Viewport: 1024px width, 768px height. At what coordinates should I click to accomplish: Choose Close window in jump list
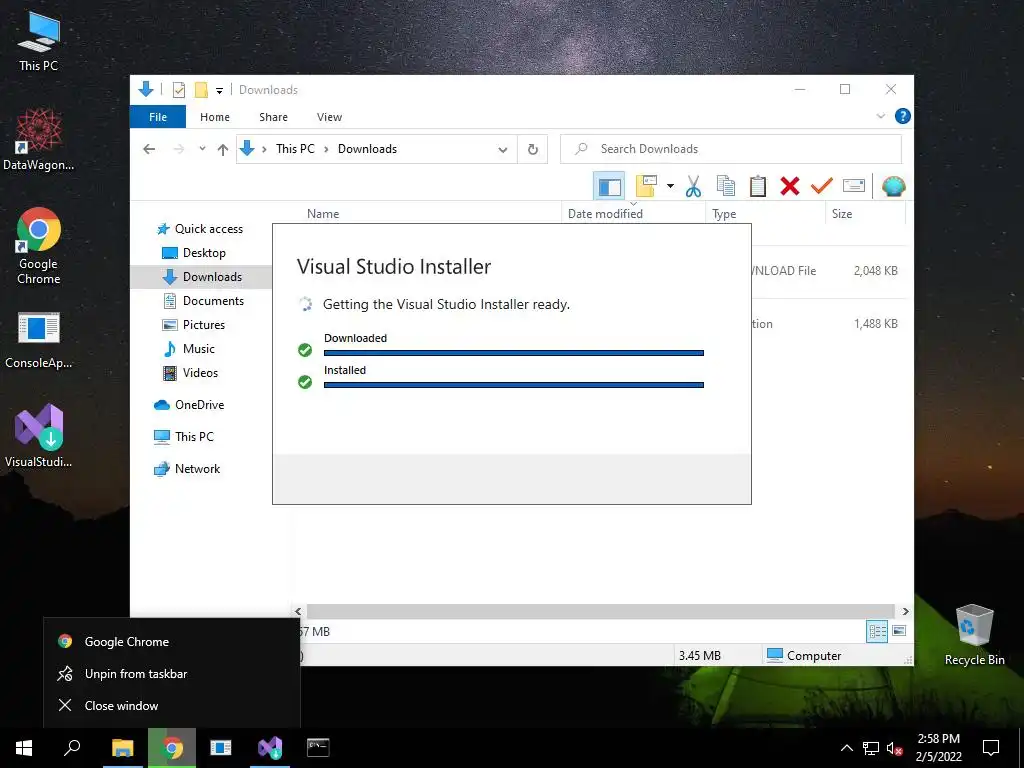click(172, 706)
